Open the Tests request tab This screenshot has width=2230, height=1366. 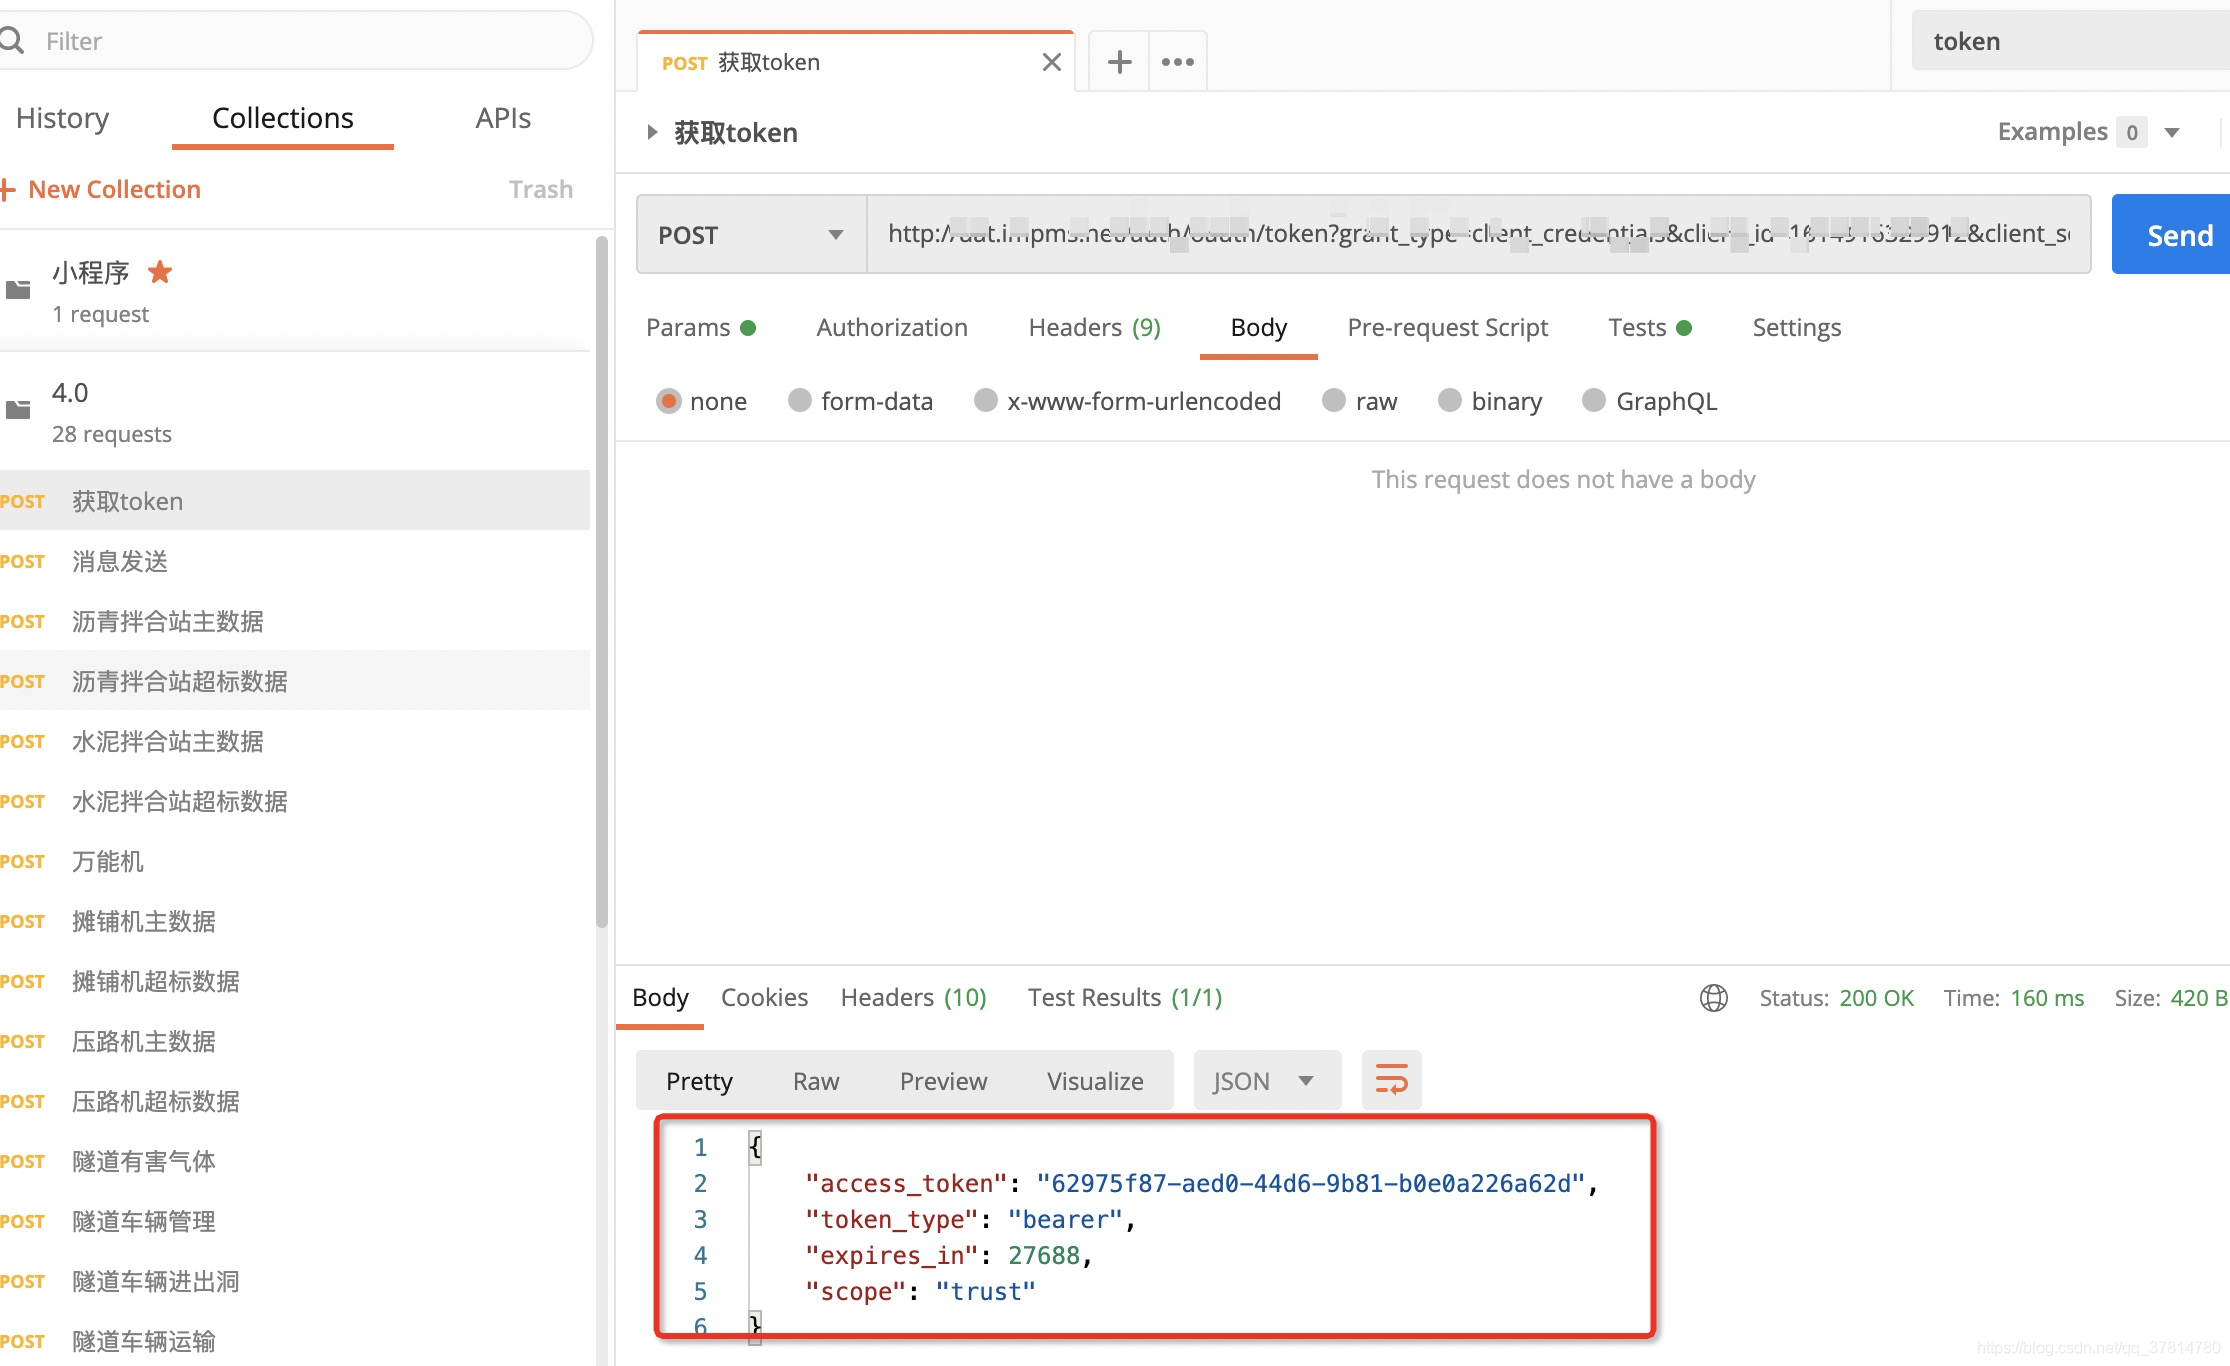click(1650, 328)
